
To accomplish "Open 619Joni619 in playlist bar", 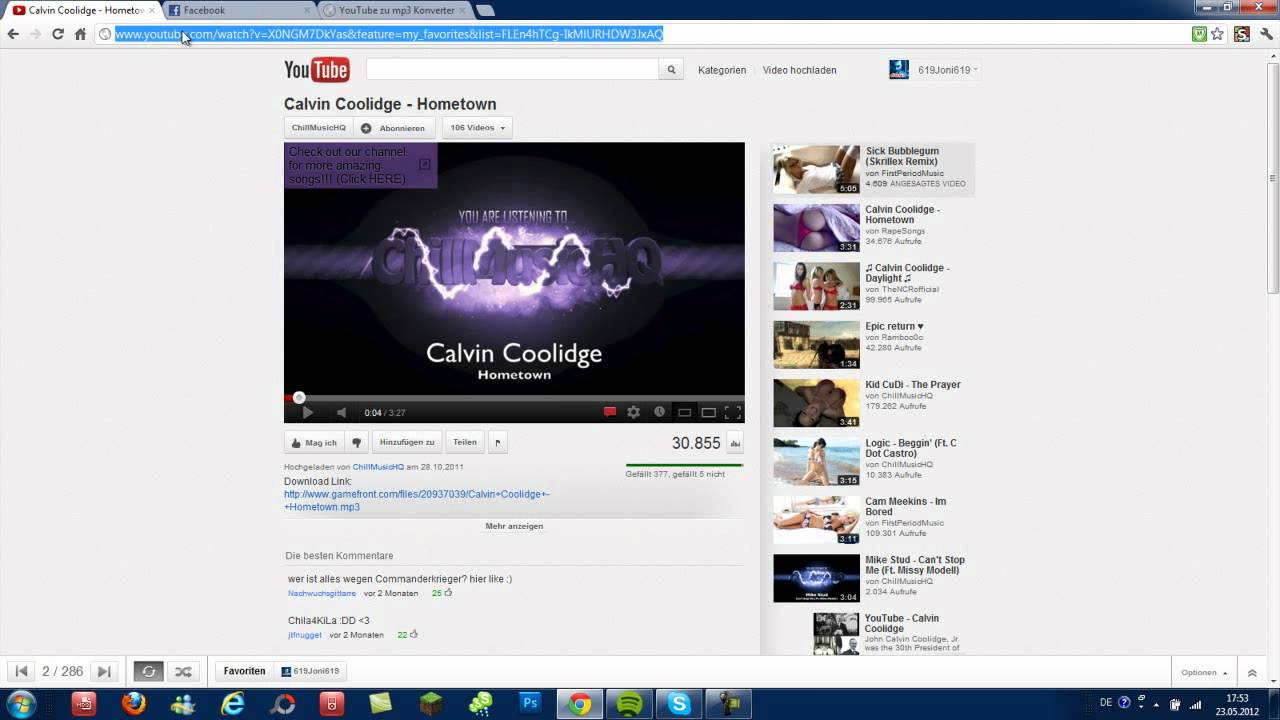I will tap(310, 671).
